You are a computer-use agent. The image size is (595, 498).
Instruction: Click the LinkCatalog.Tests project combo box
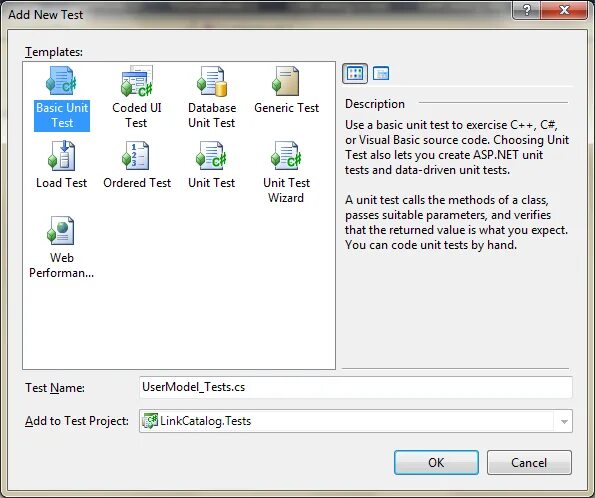356,421
